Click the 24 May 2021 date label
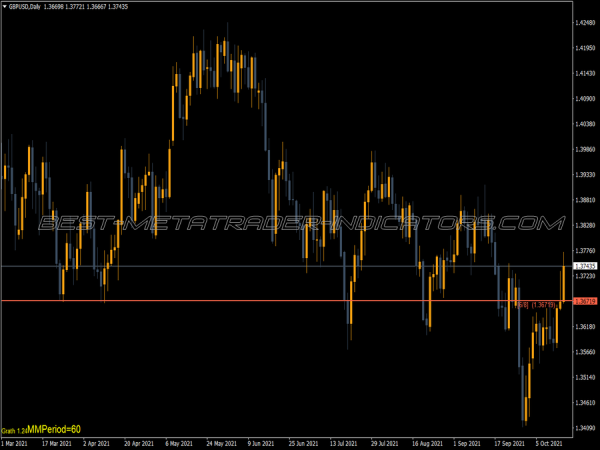 [x=220, y=443]
